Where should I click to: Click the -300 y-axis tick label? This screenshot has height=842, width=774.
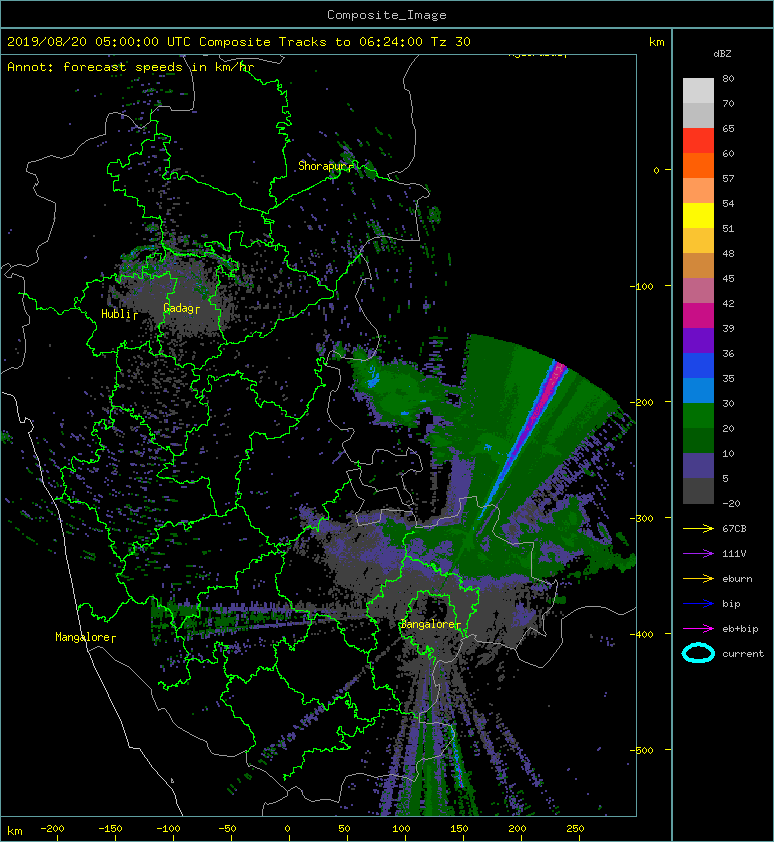coord(642,518)
